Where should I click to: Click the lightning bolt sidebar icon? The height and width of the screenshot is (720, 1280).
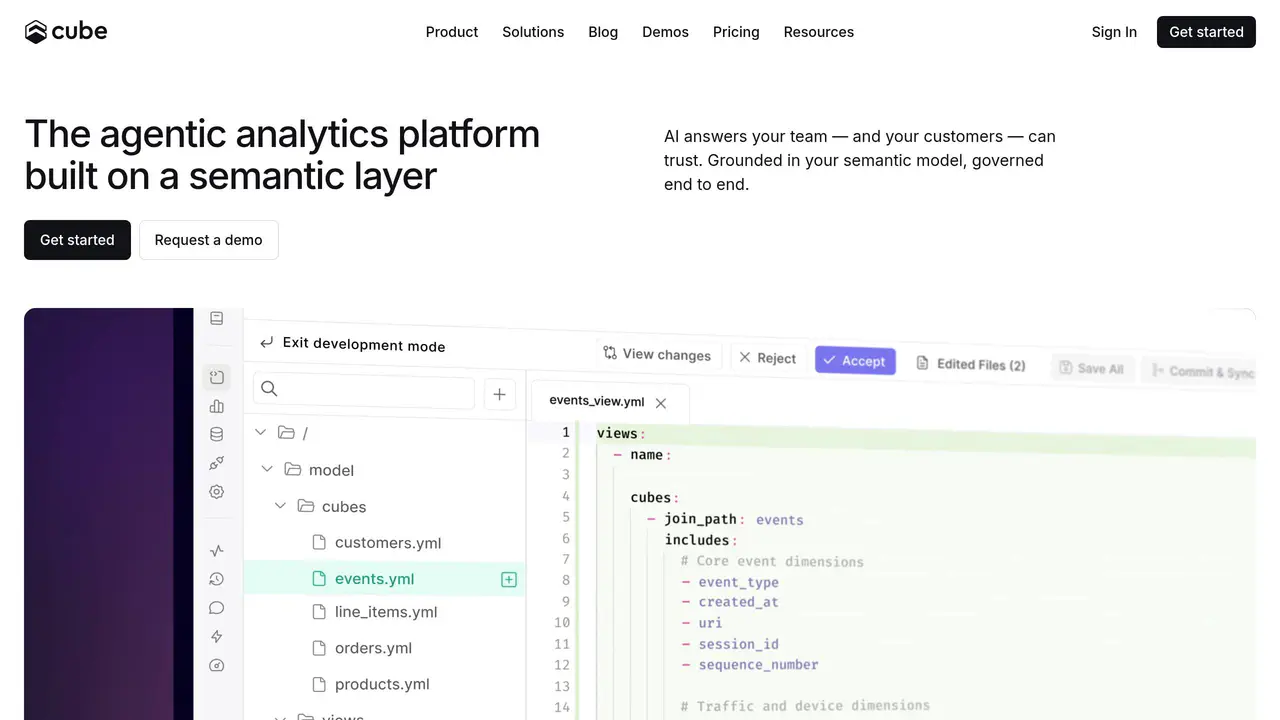217,637
